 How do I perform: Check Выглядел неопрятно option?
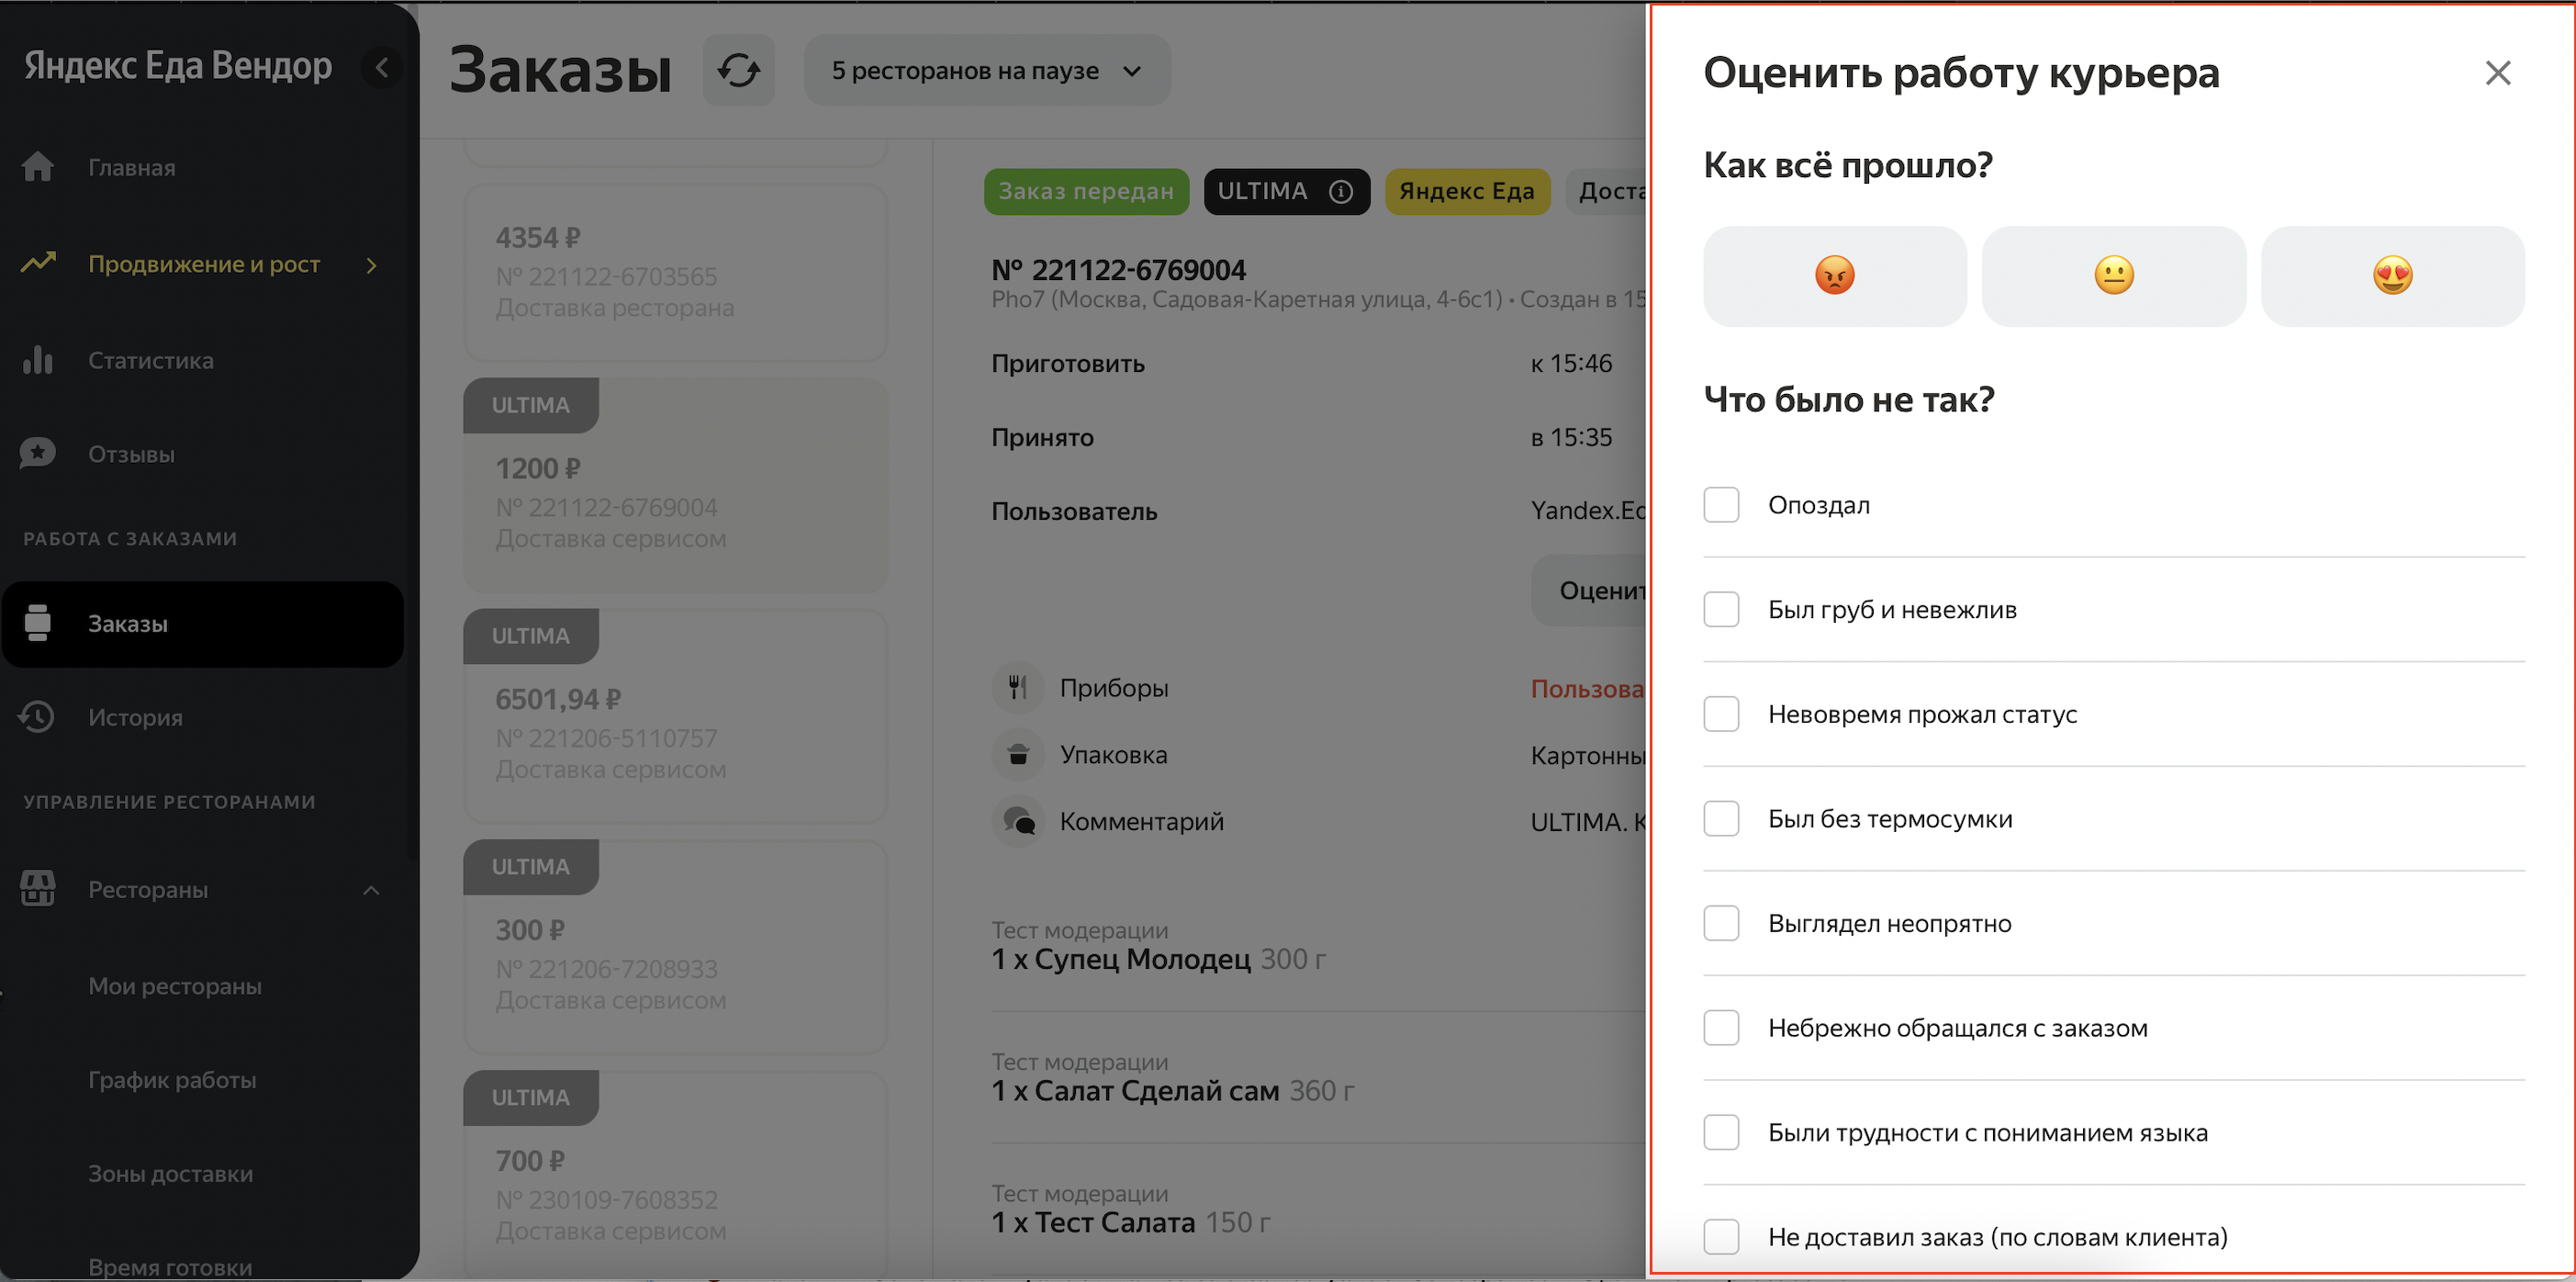pyautogui.click(x=1721, y=923)
